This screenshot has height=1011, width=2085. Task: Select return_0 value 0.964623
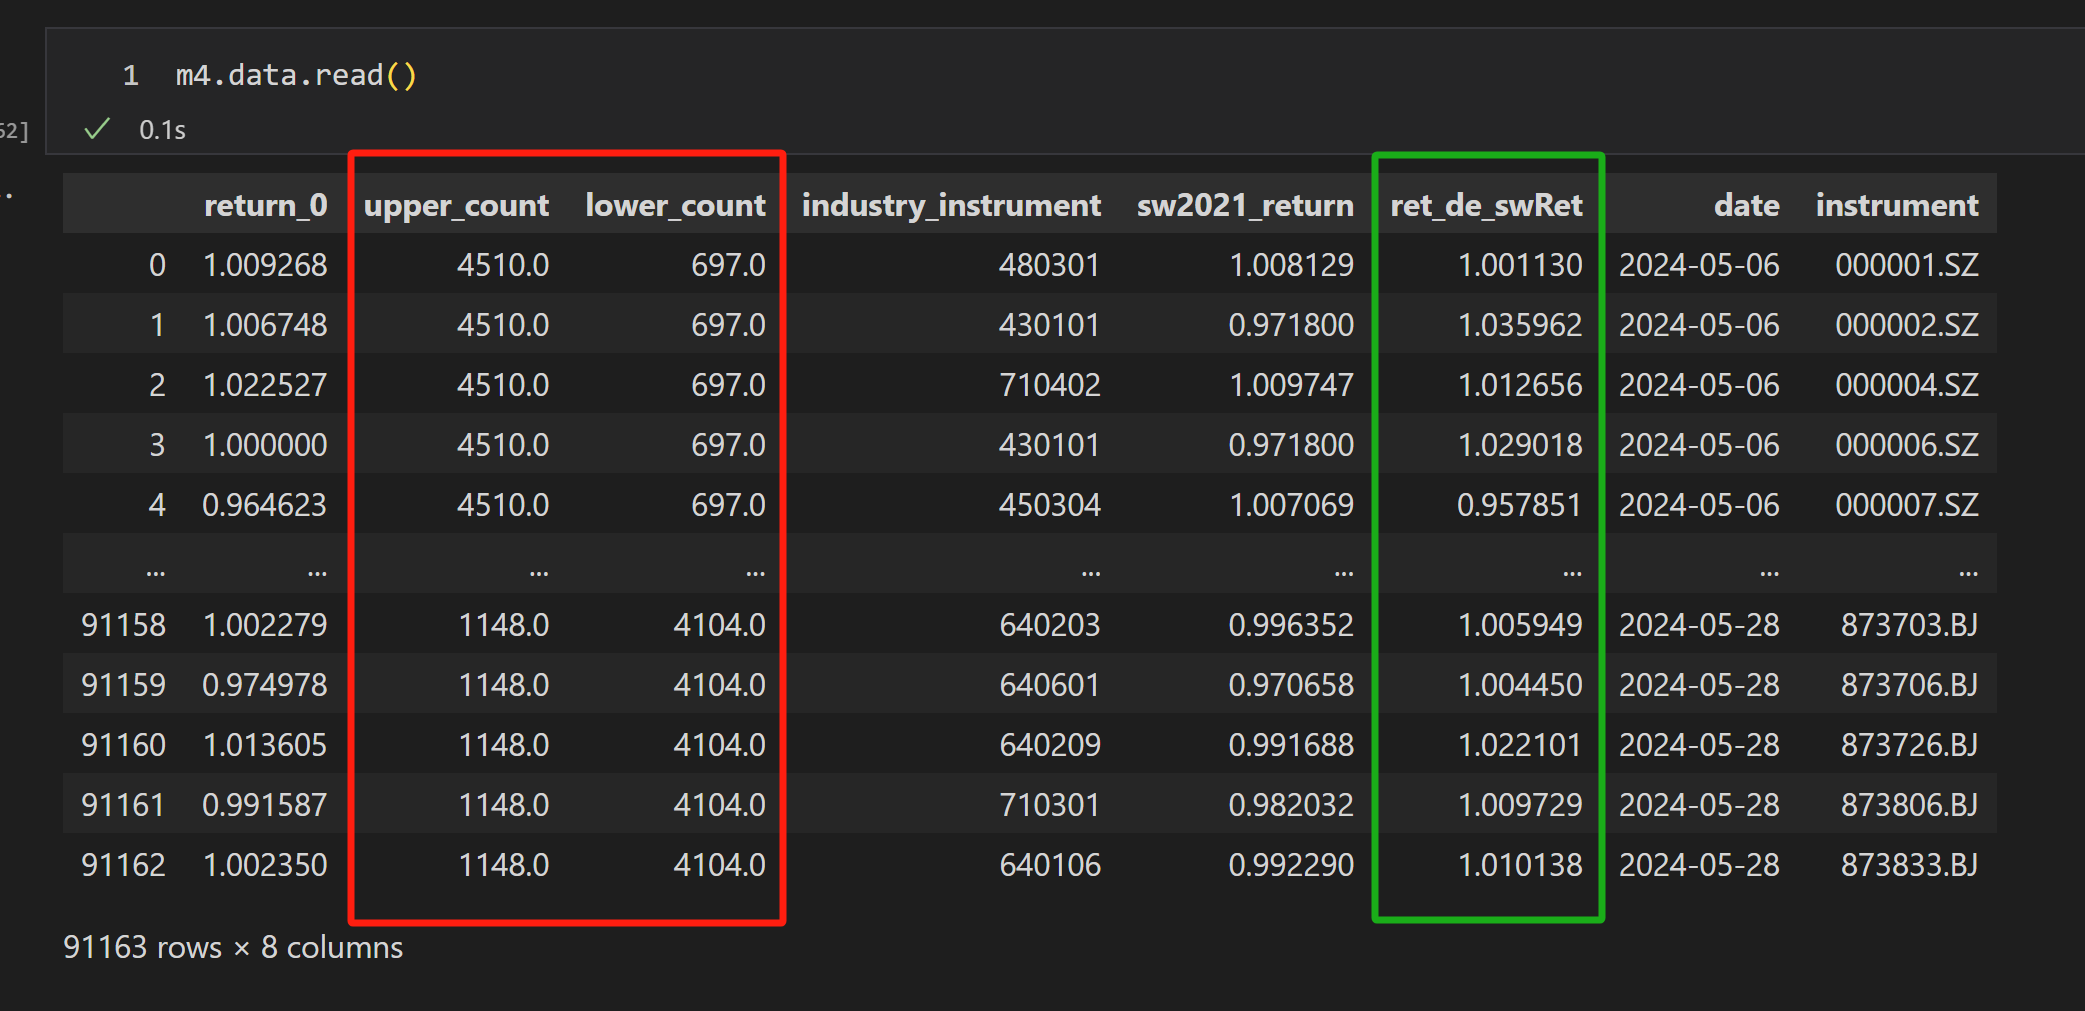coord(264,505)
